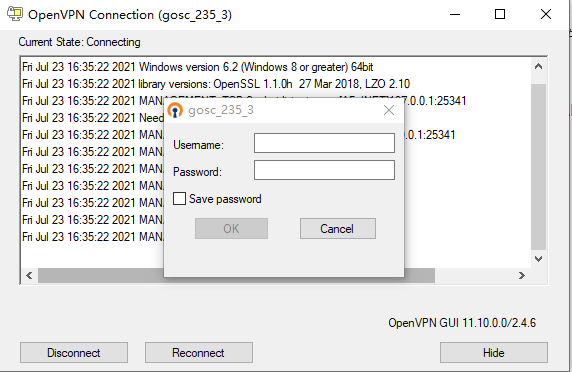Maximize the OpenVPN Connection window
This screenshot has height=372, width=572.
500,15
